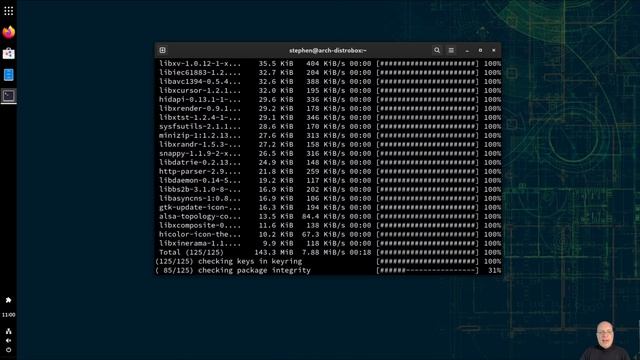
Task: Select the terminal icon in the dock
Action: point(9,96)
